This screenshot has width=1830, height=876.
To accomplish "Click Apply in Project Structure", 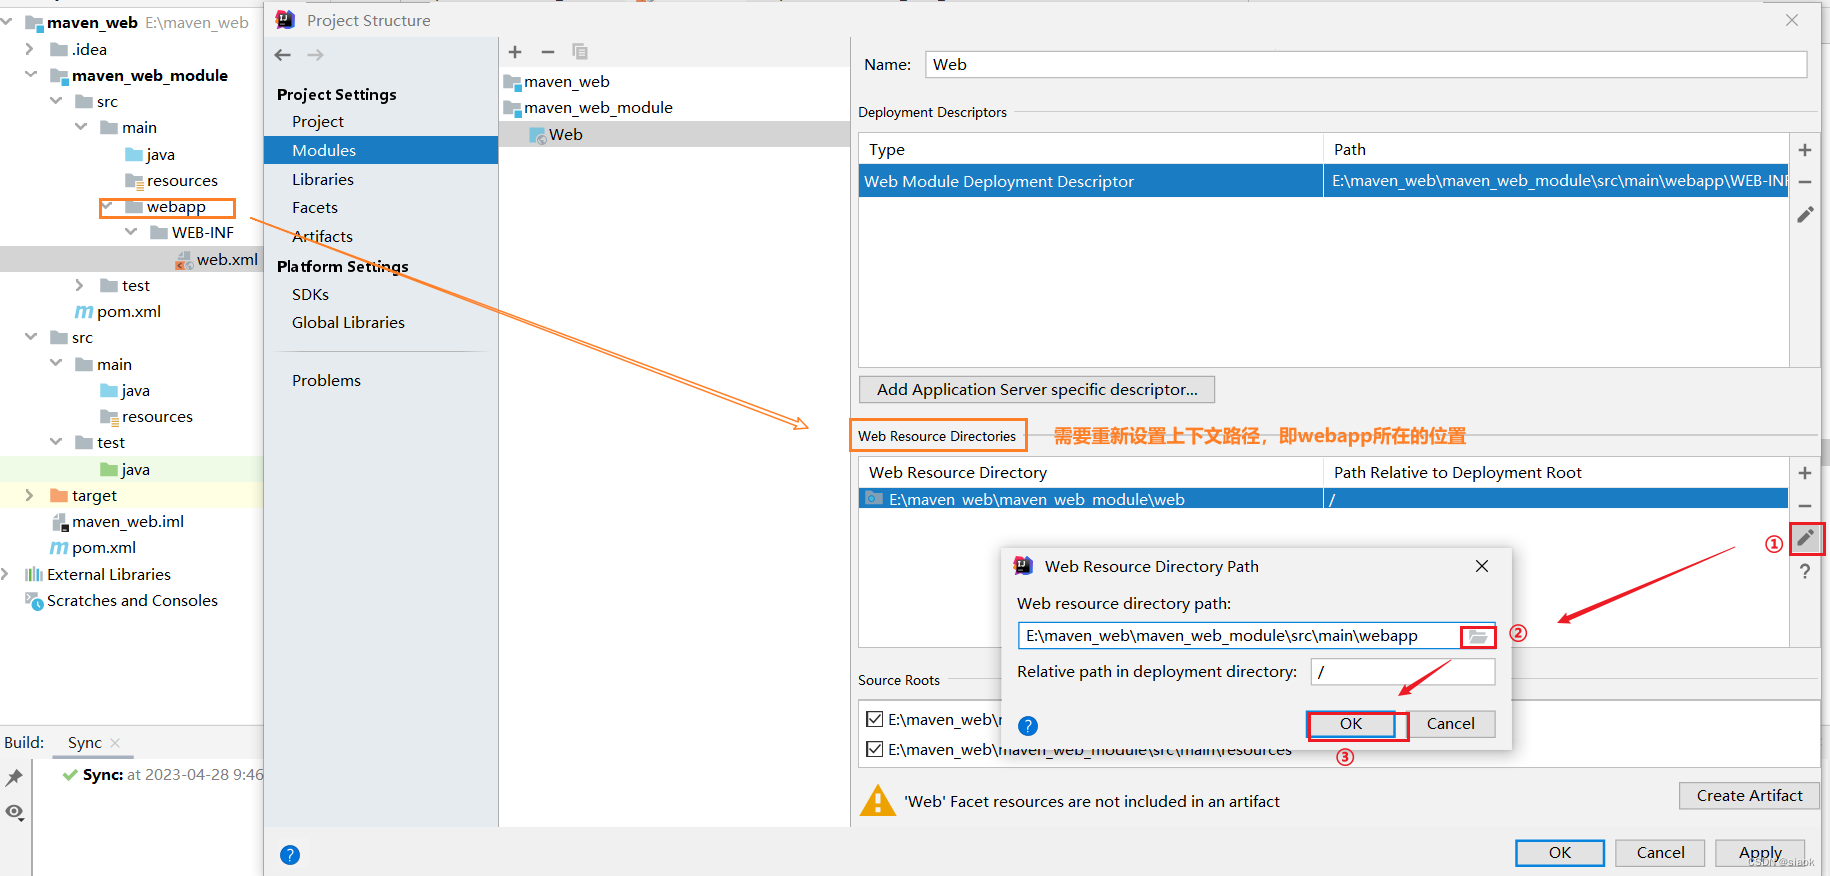I will click(x=1760, y=853).
